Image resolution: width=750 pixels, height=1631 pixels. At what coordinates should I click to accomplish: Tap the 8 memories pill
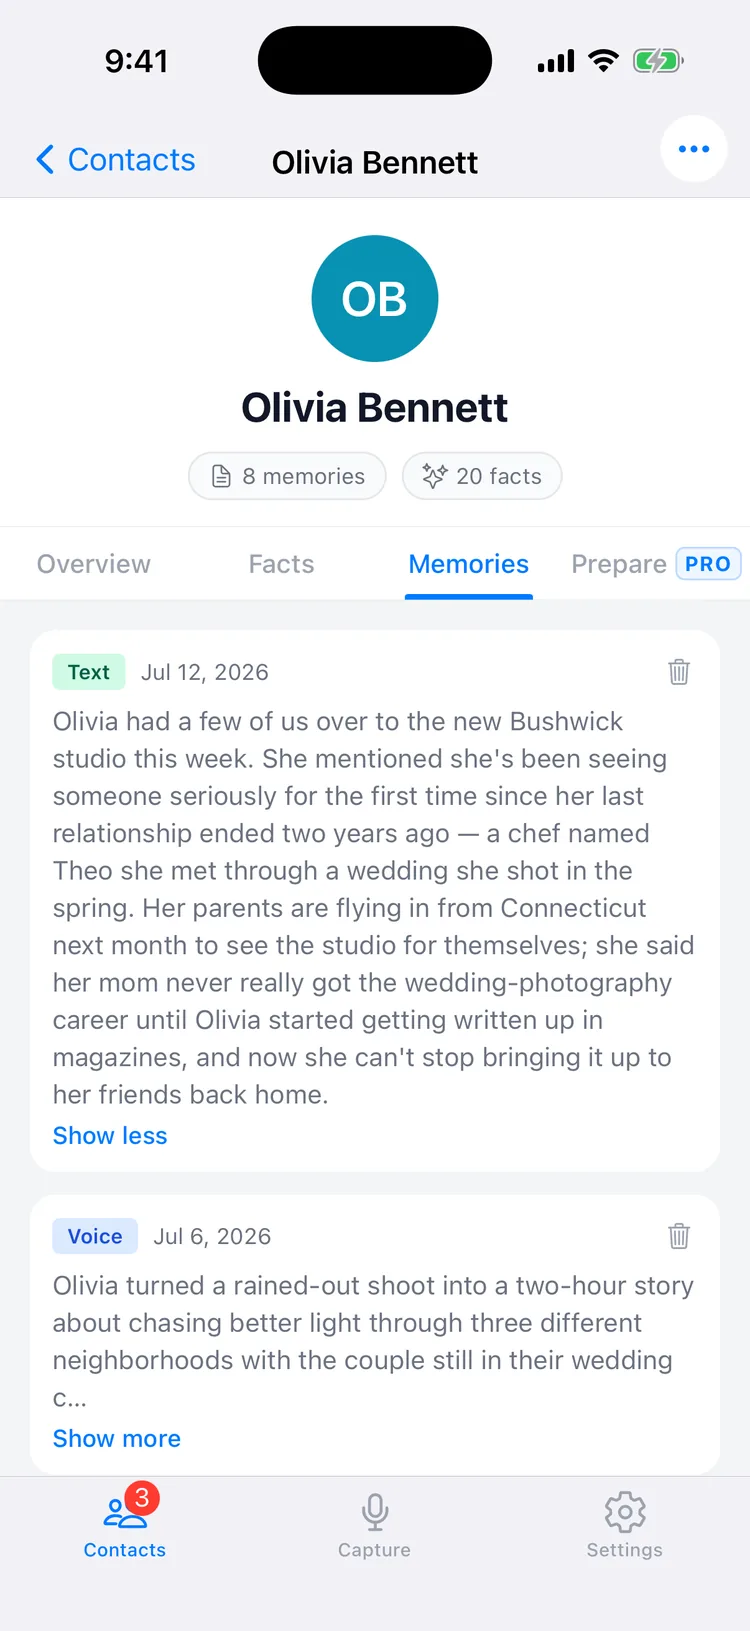(287, 476)
